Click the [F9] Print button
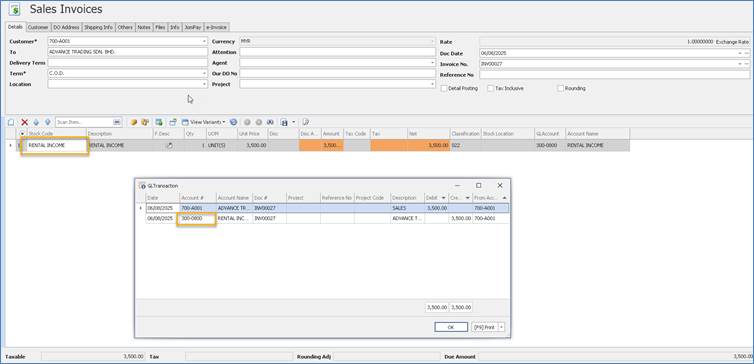This screenshot has width=754, height=364. (485, 327)
